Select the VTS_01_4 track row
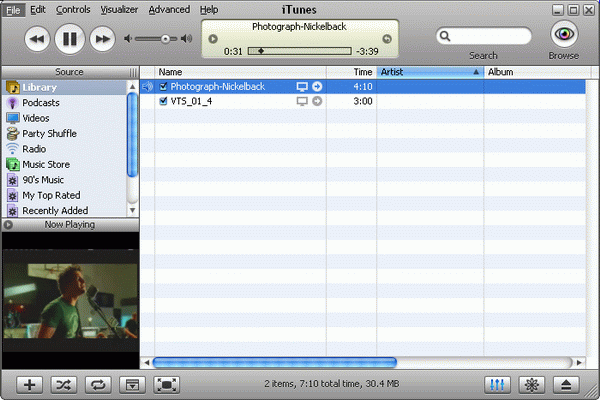The width and height of the screenshot is (600, 400). (x=363, y=101)
